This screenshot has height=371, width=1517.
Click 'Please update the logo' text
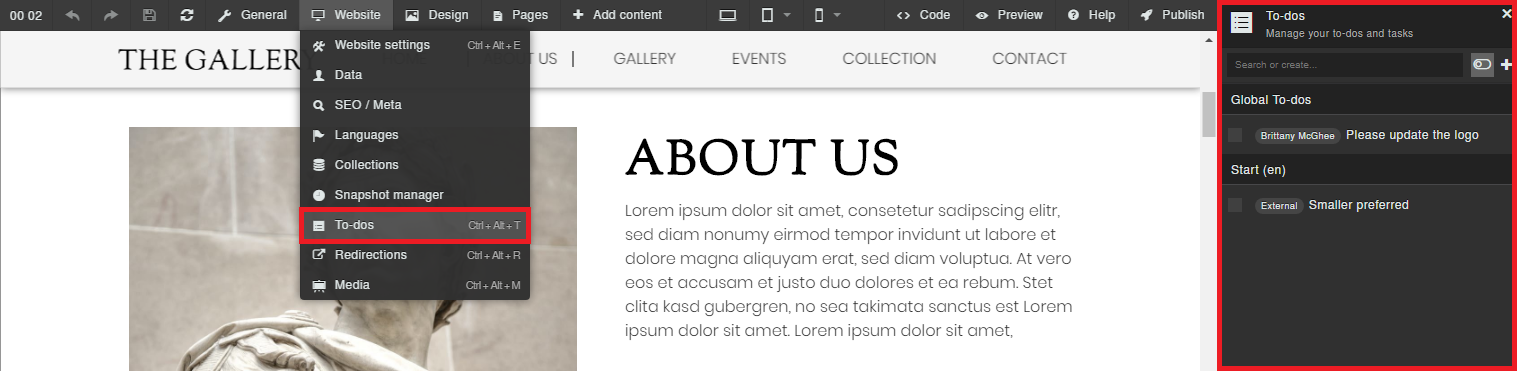[x=1412, y=135]
